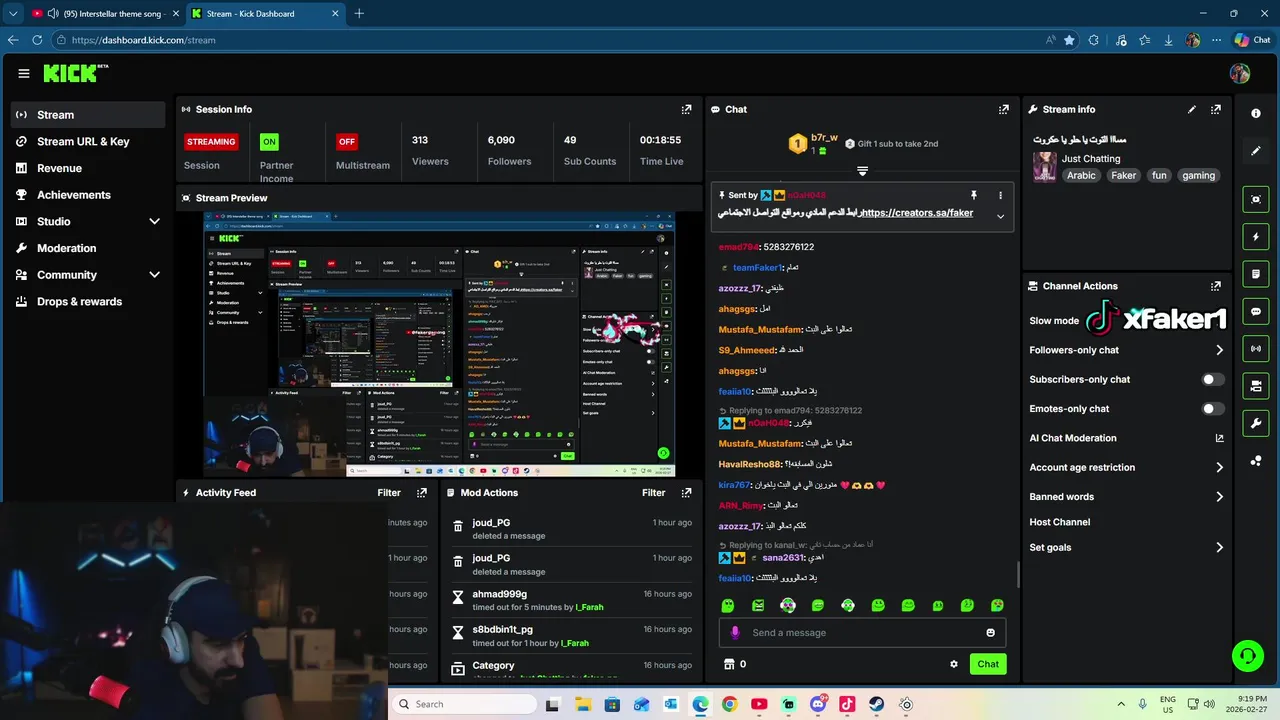1280x720 pixels.
Task: Open Stream in the sidebar
Action: (x=88, y=115)
